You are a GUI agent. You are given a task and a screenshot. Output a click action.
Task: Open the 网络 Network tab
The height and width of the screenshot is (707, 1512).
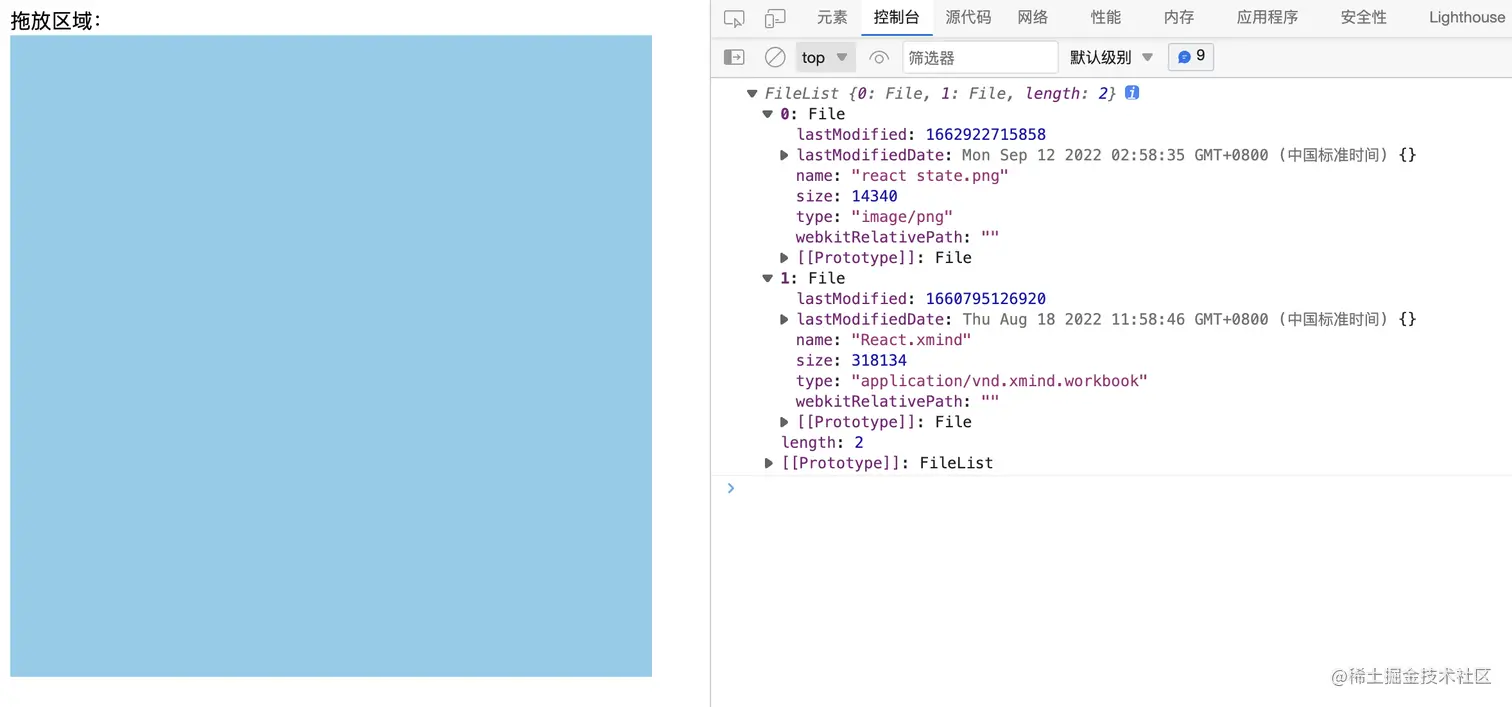[1031, 17]
